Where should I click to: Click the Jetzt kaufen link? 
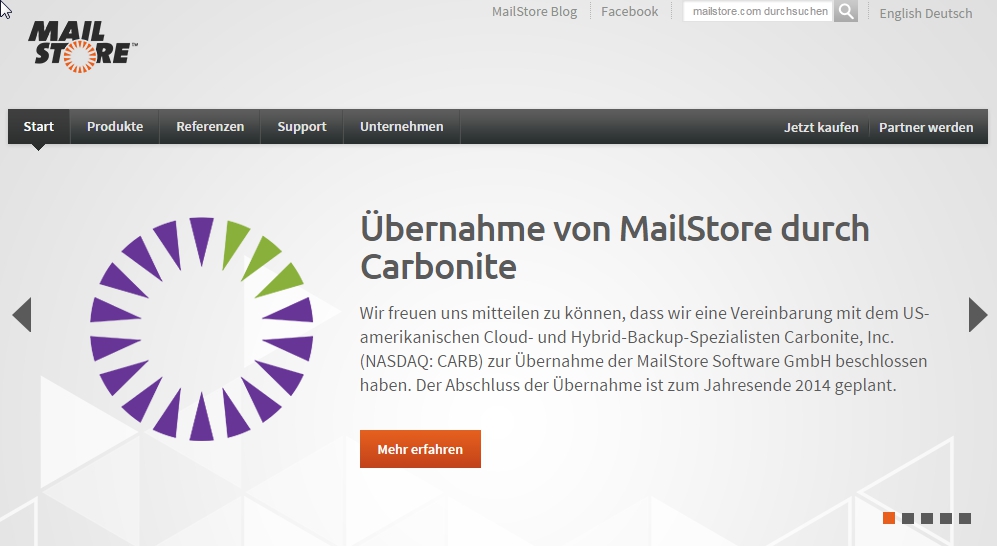click(x=821, y=128)
